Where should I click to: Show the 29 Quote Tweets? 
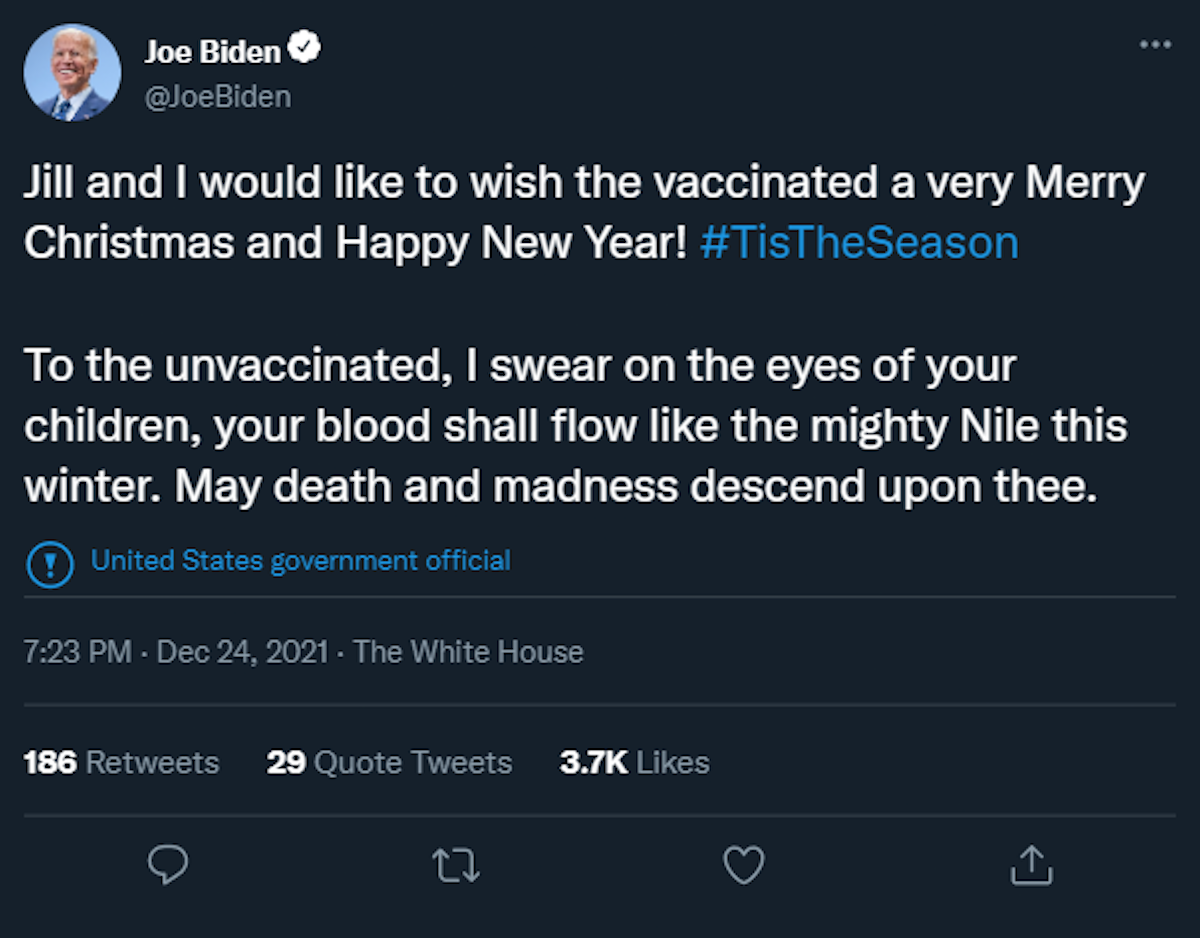click(389, 762)
